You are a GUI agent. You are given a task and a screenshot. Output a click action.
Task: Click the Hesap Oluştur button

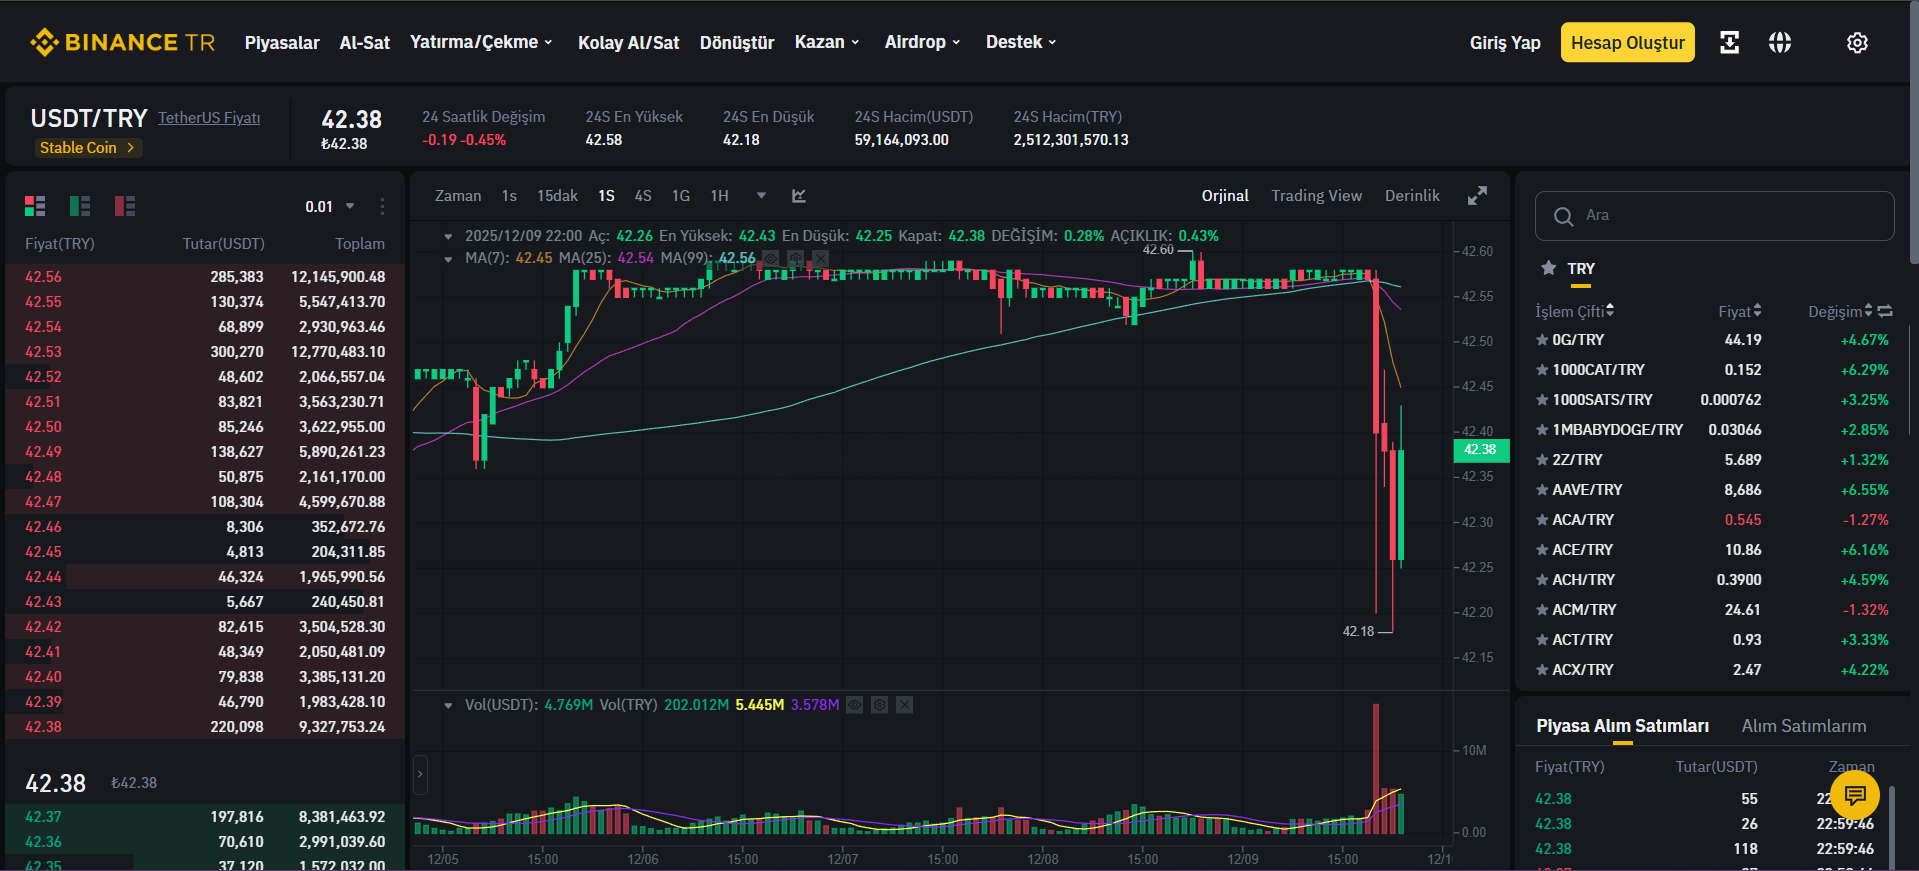pyautogui.click(x=1627, y=42)
